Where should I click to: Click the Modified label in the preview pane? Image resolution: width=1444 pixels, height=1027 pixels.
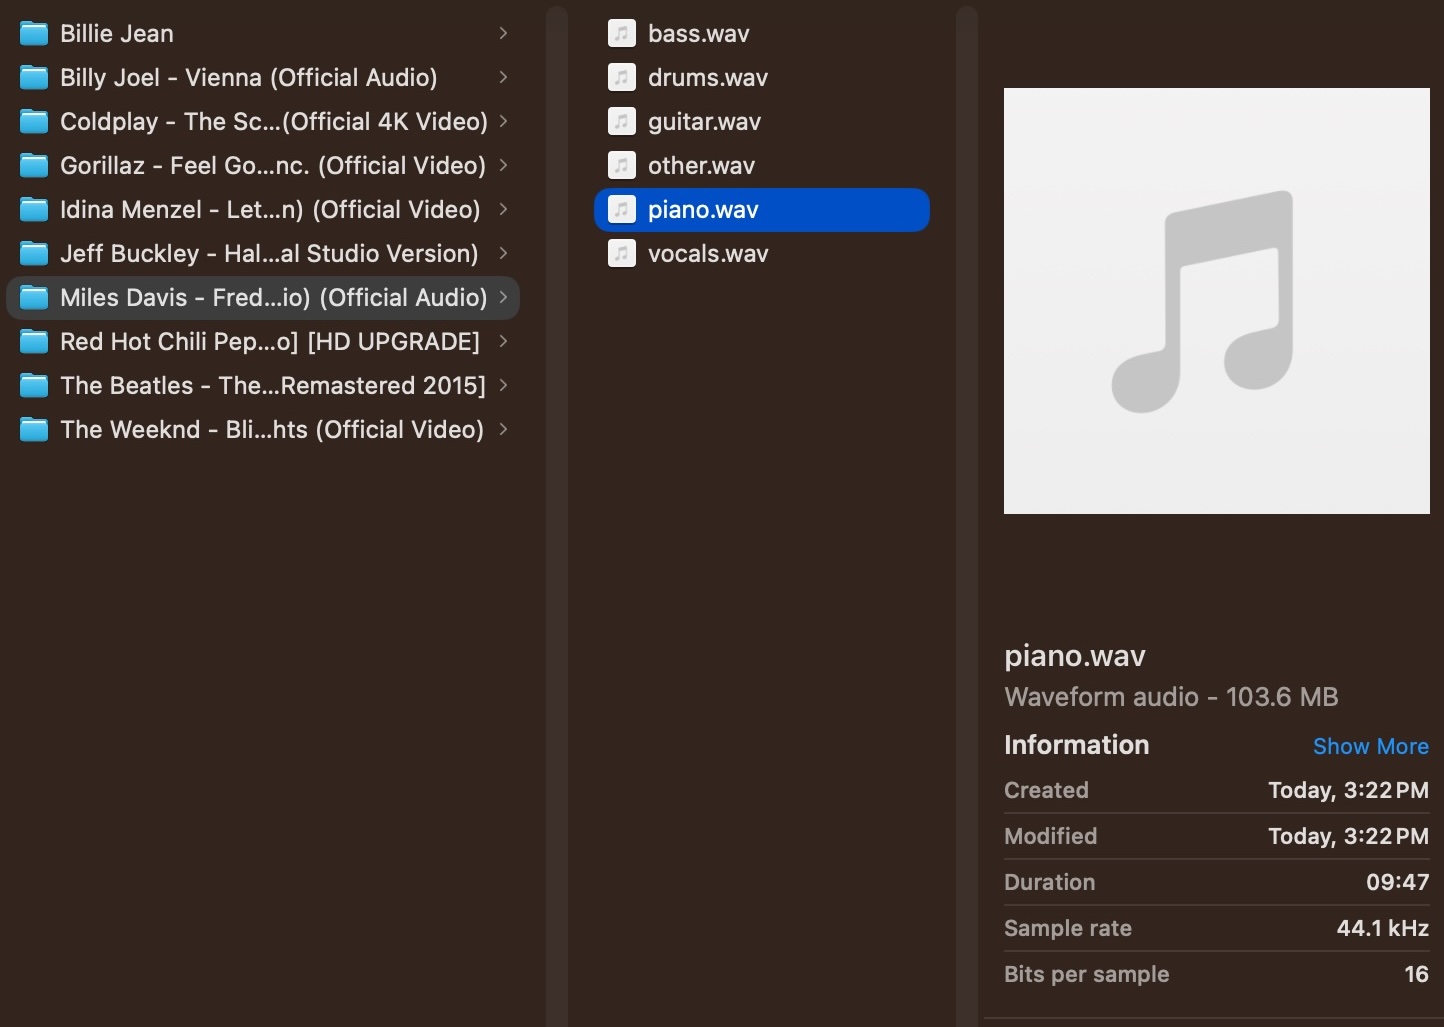(1050, 836)
